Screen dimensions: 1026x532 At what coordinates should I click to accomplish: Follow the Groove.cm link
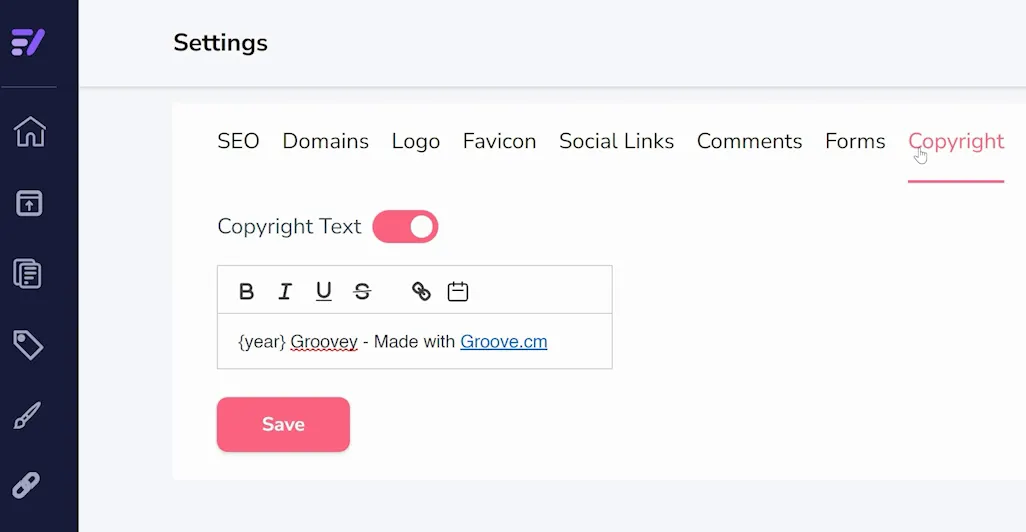(x=504, y=342)
